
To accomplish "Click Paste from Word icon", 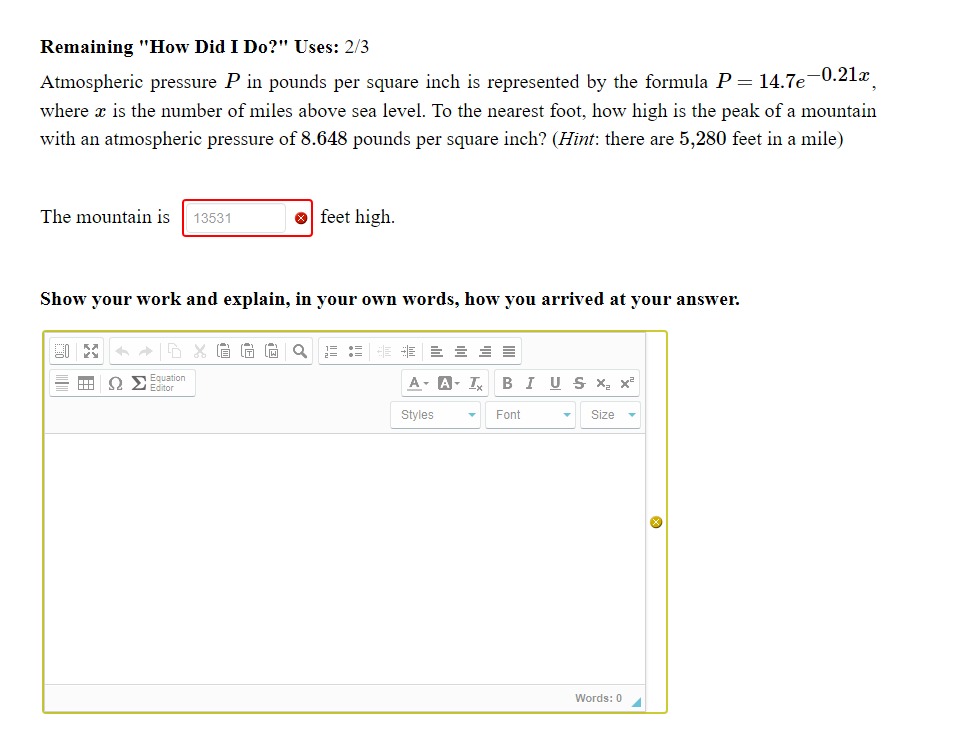I will [272, 351].
